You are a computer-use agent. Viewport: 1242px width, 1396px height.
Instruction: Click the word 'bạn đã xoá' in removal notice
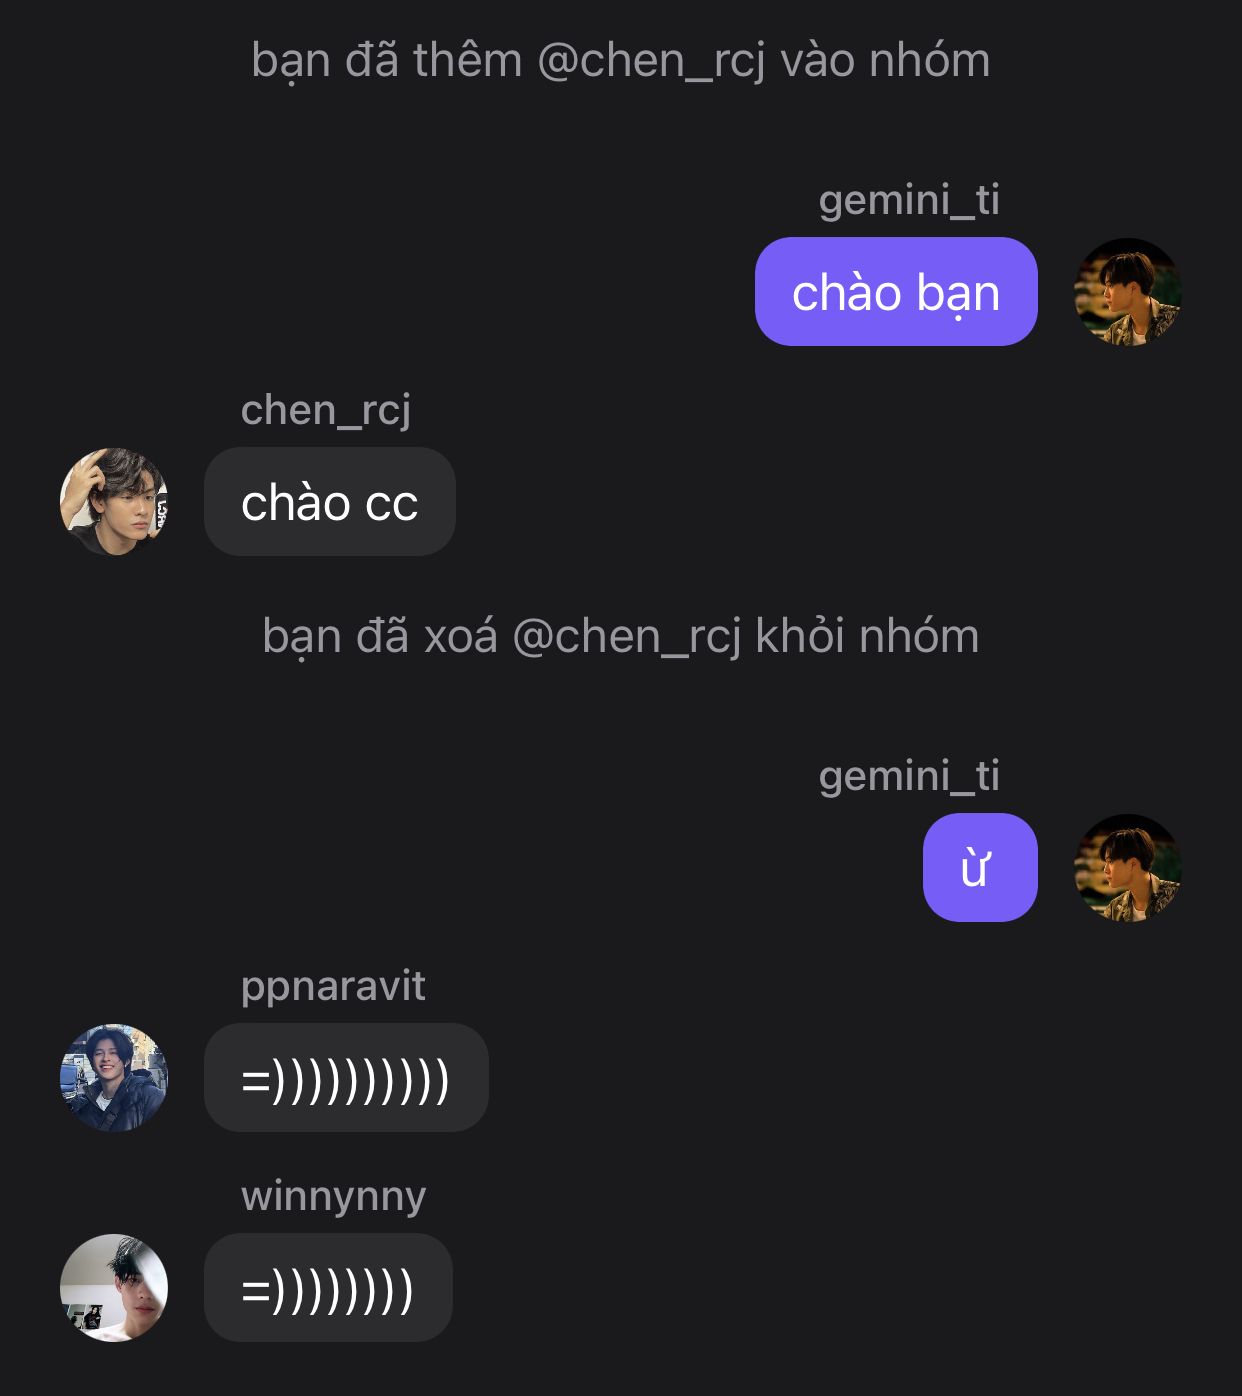380,638
